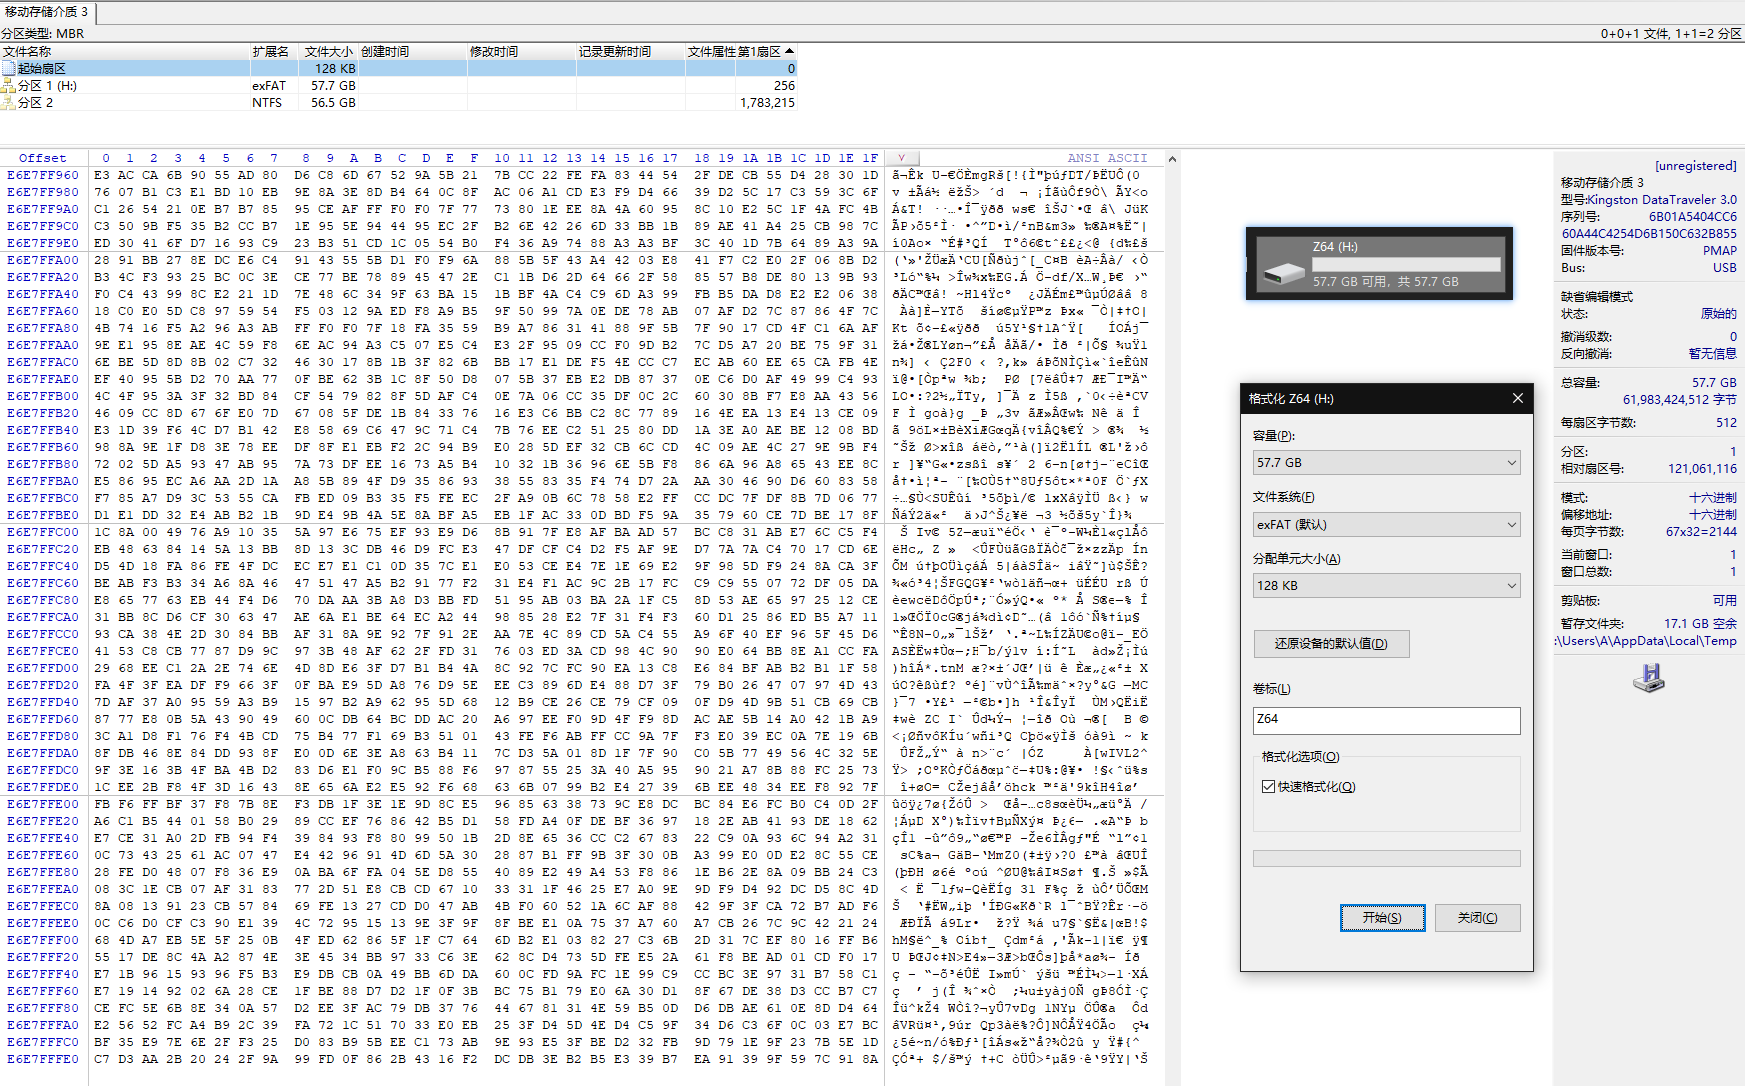
Task: Click the sort arrow on 第1扇区 column
Action: (x=789, y=51)
